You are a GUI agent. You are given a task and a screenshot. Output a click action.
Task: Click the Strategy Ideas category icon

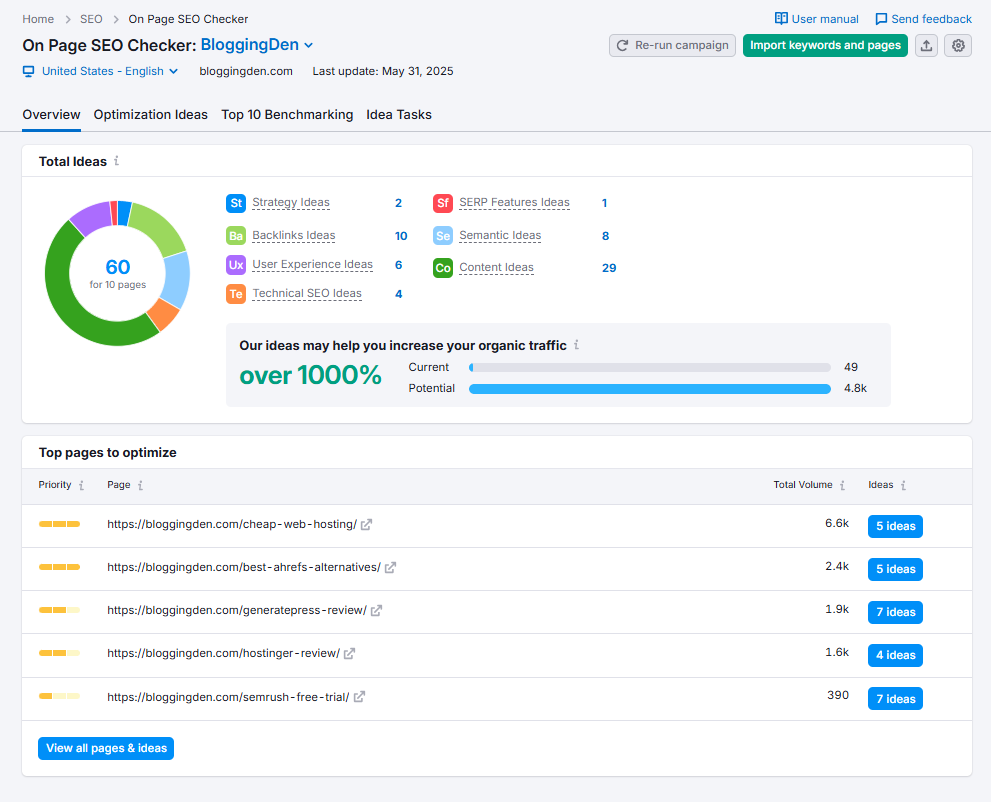point(236,202)
